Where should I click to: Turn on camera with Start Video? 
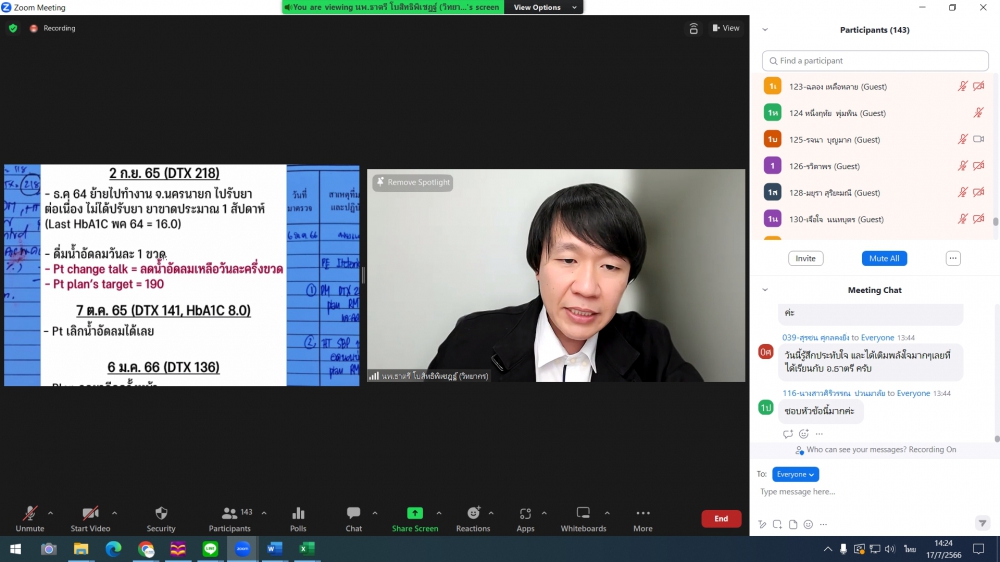click(90, 518)
